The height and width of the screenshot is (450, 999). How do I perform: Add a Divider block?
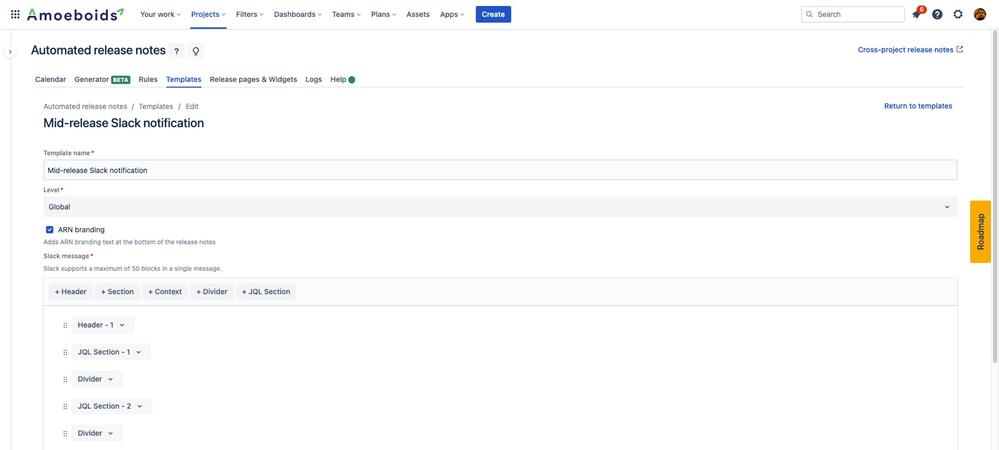[212, 292]
